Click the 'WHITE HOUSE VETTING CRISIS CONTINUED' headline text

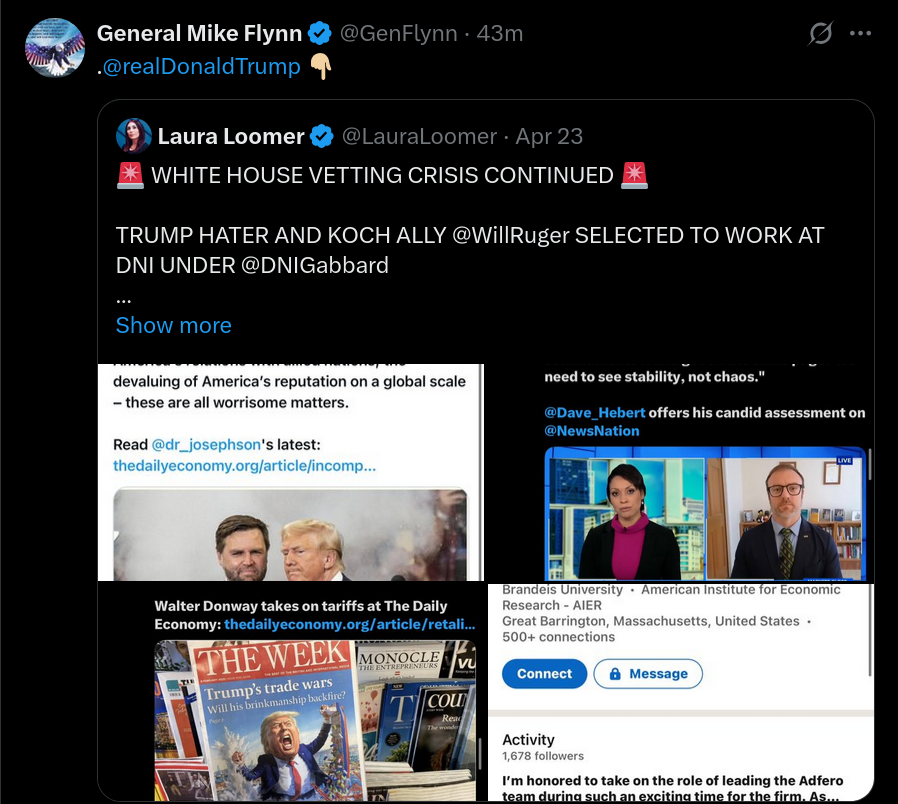pyautogui.click(x=382, y=175)
